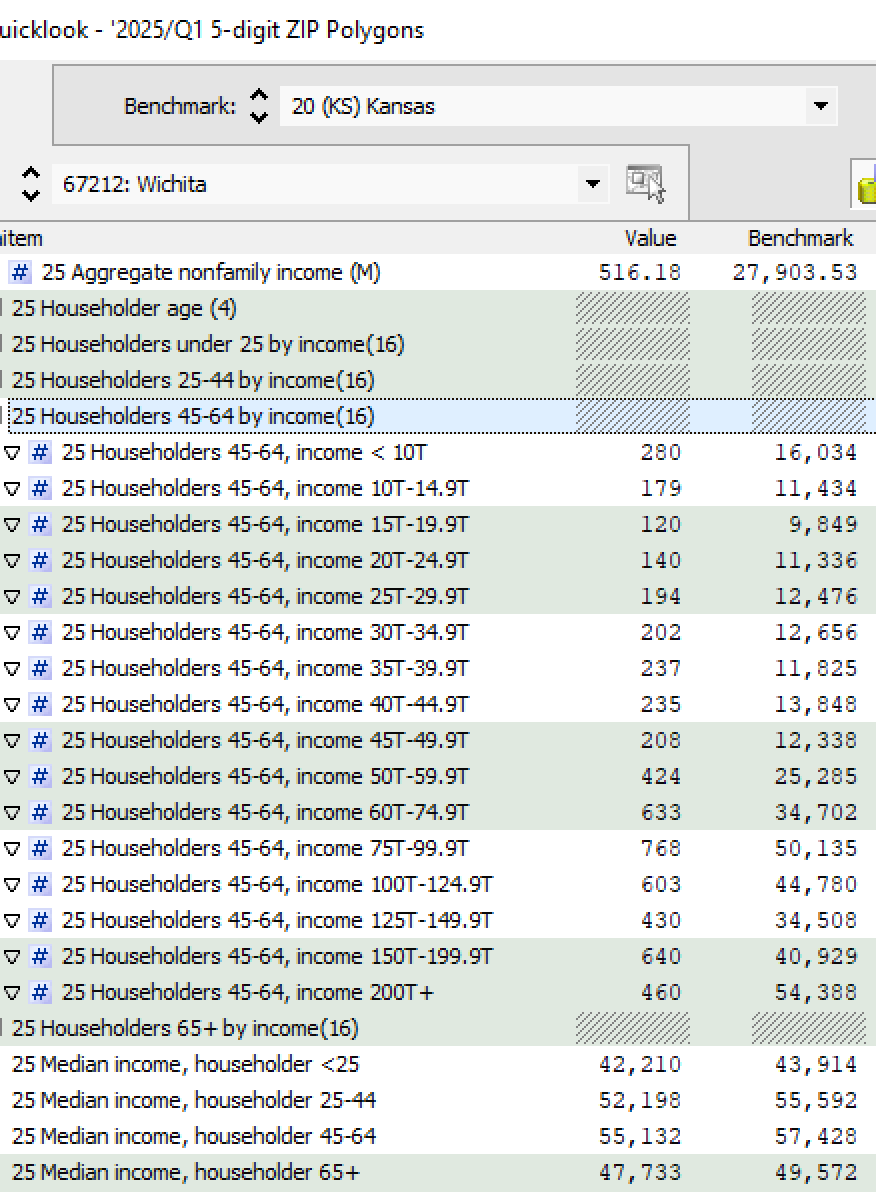Click the # icon for income 200T+ row
Image resolution: width=876 pixels, height=1192 pixels.
40,992
